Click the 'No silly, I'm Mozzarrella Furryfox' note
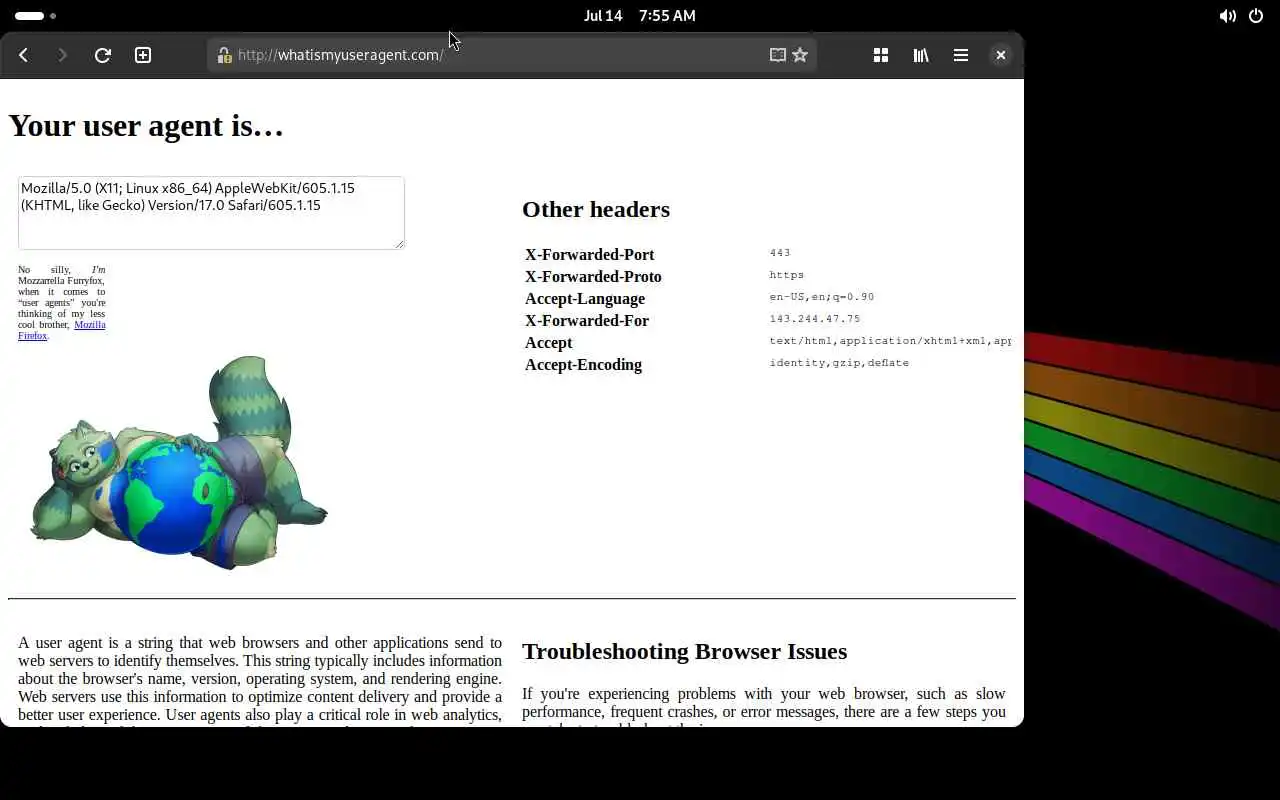 pos(61,303)
